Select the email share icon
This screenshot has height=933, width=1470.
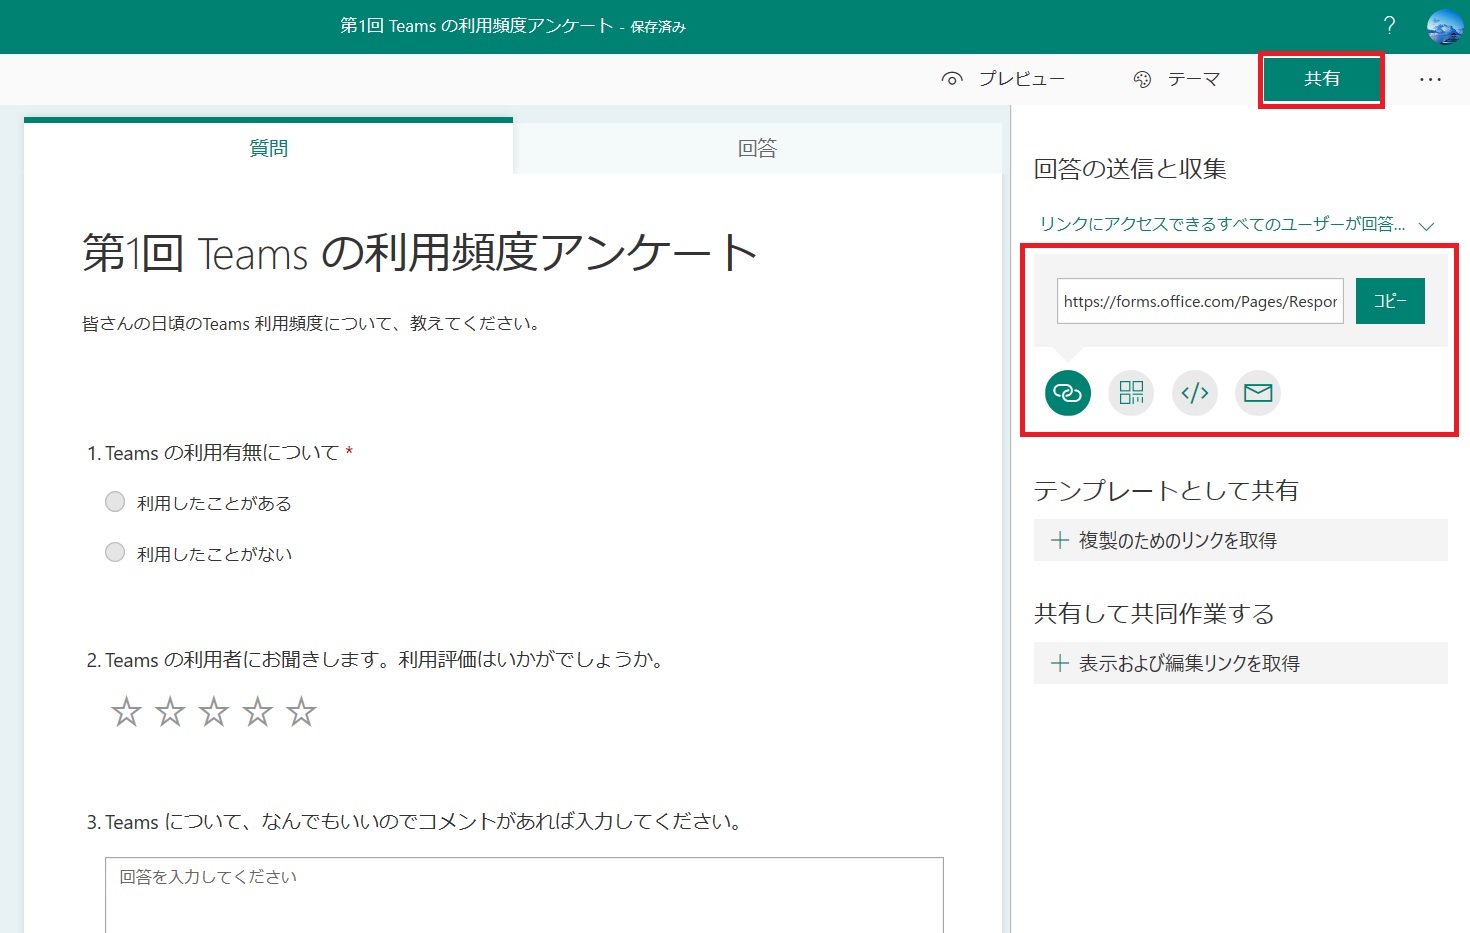pos(1258,393)
